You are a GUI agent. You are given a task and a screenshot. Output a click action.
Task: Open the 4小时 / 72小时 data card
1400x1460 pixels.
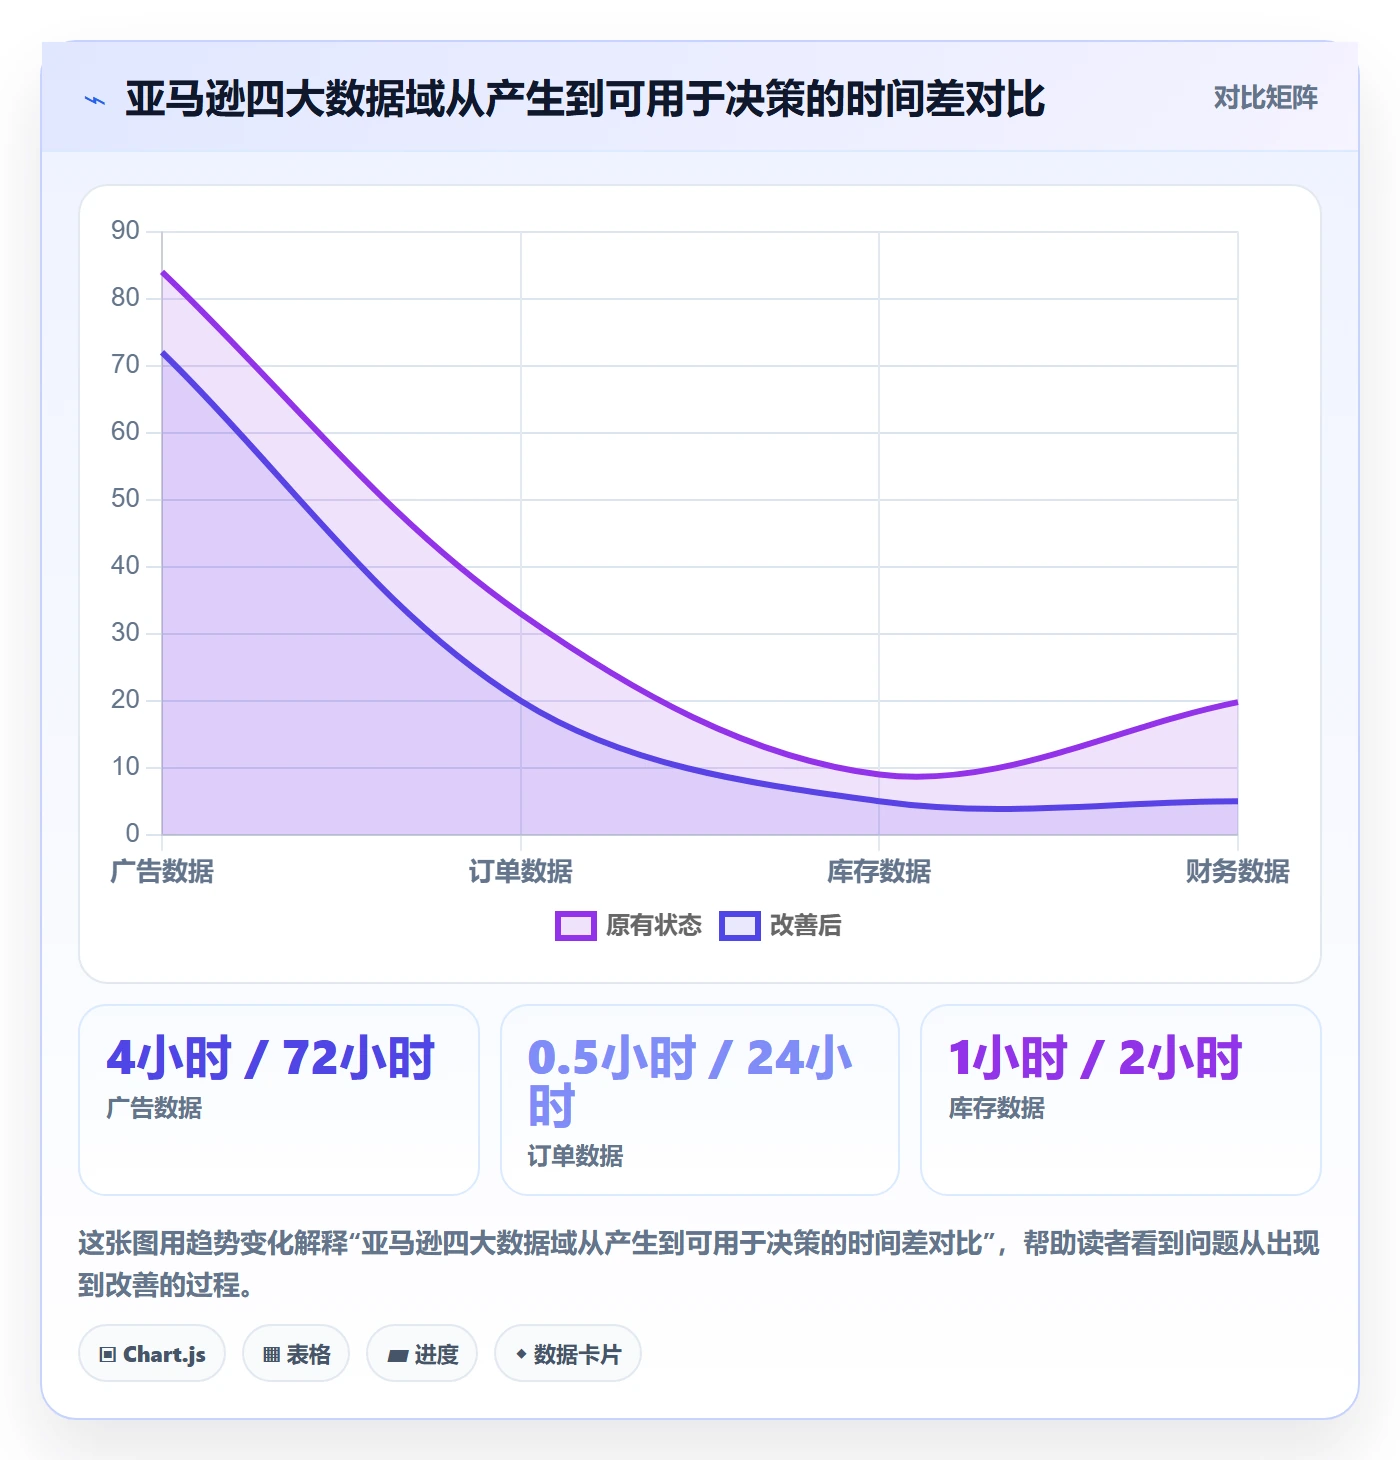(279, 1100)
